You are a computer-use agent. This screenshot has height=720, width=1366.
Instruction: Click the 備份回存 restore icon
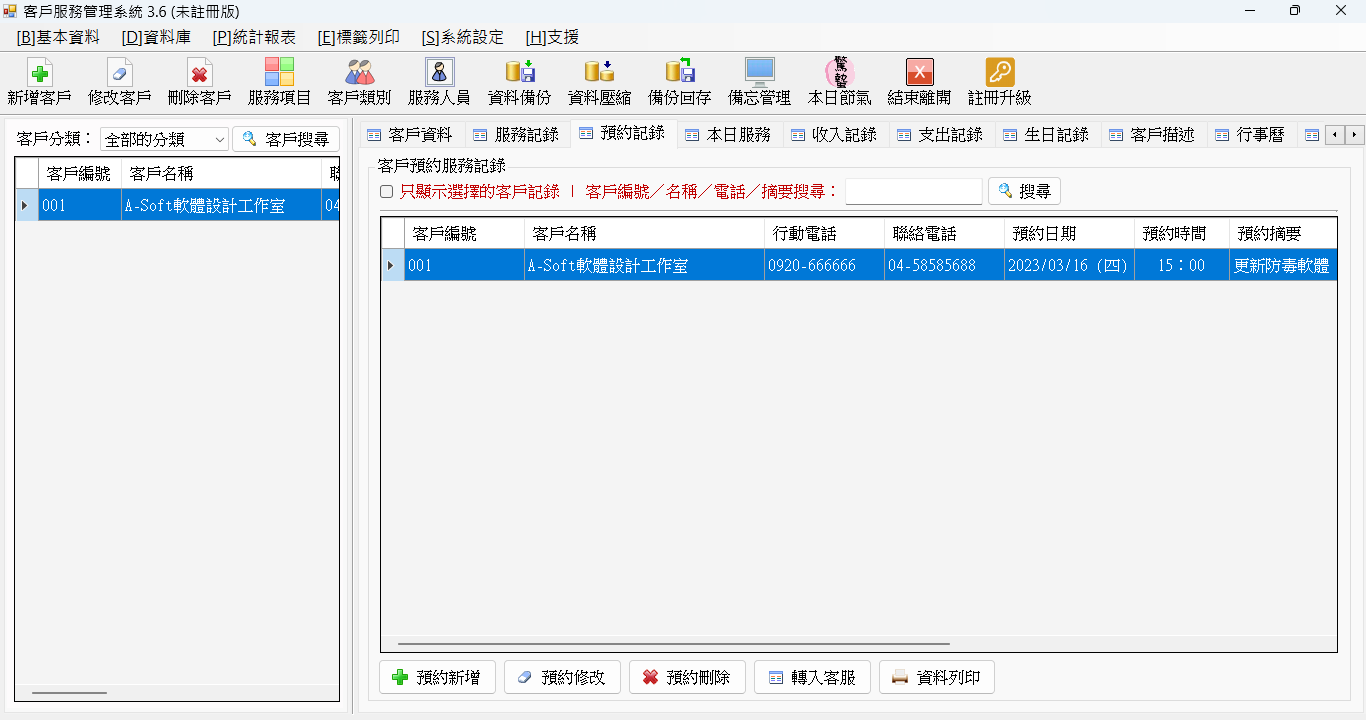(x=679, y=72)
